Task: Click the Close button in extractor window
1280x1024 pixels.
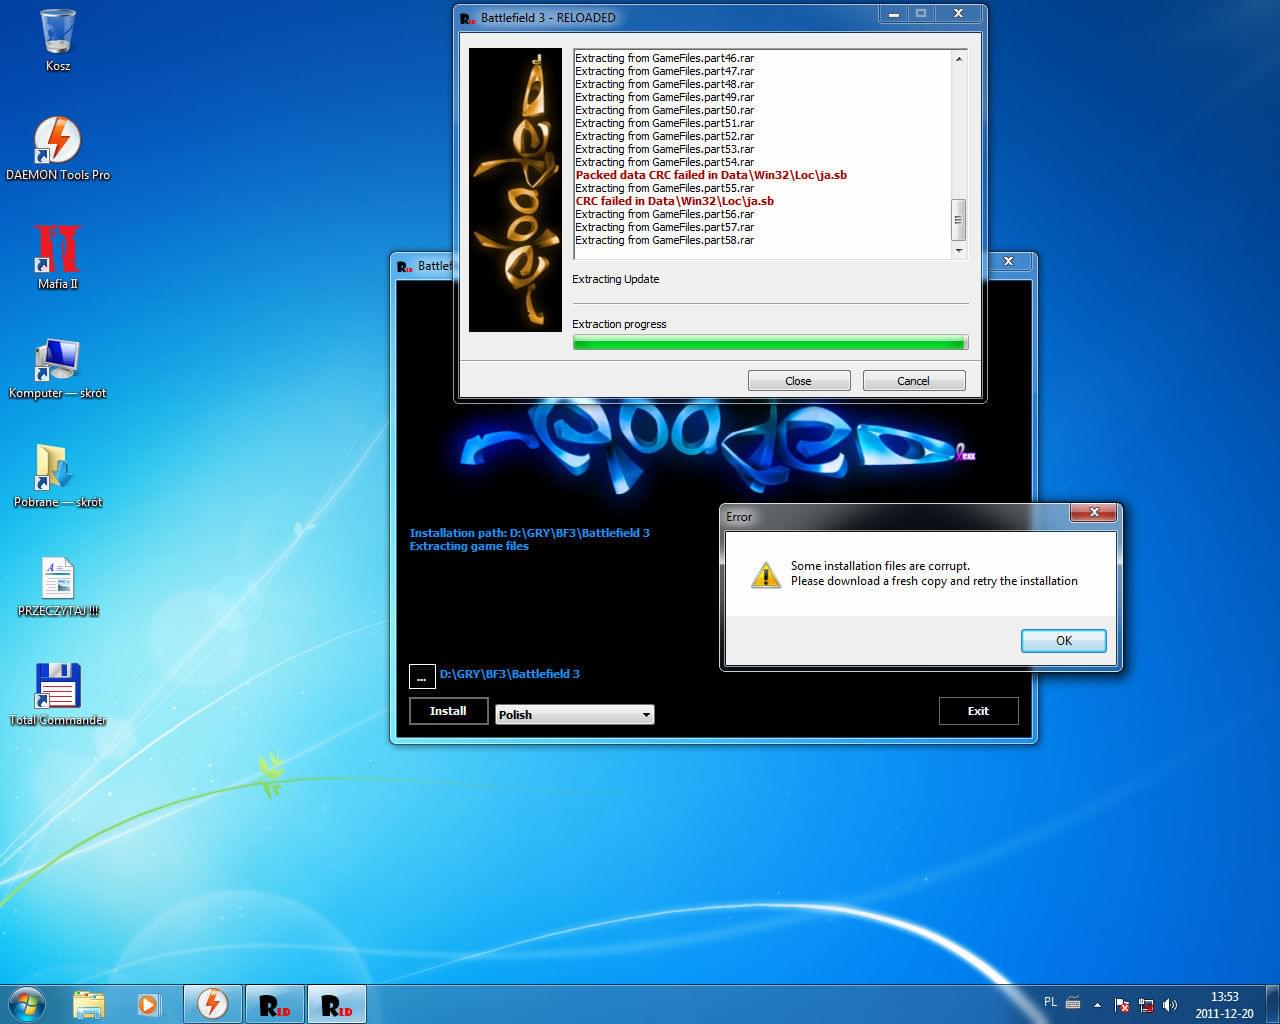Action: [x=799, y=381]
